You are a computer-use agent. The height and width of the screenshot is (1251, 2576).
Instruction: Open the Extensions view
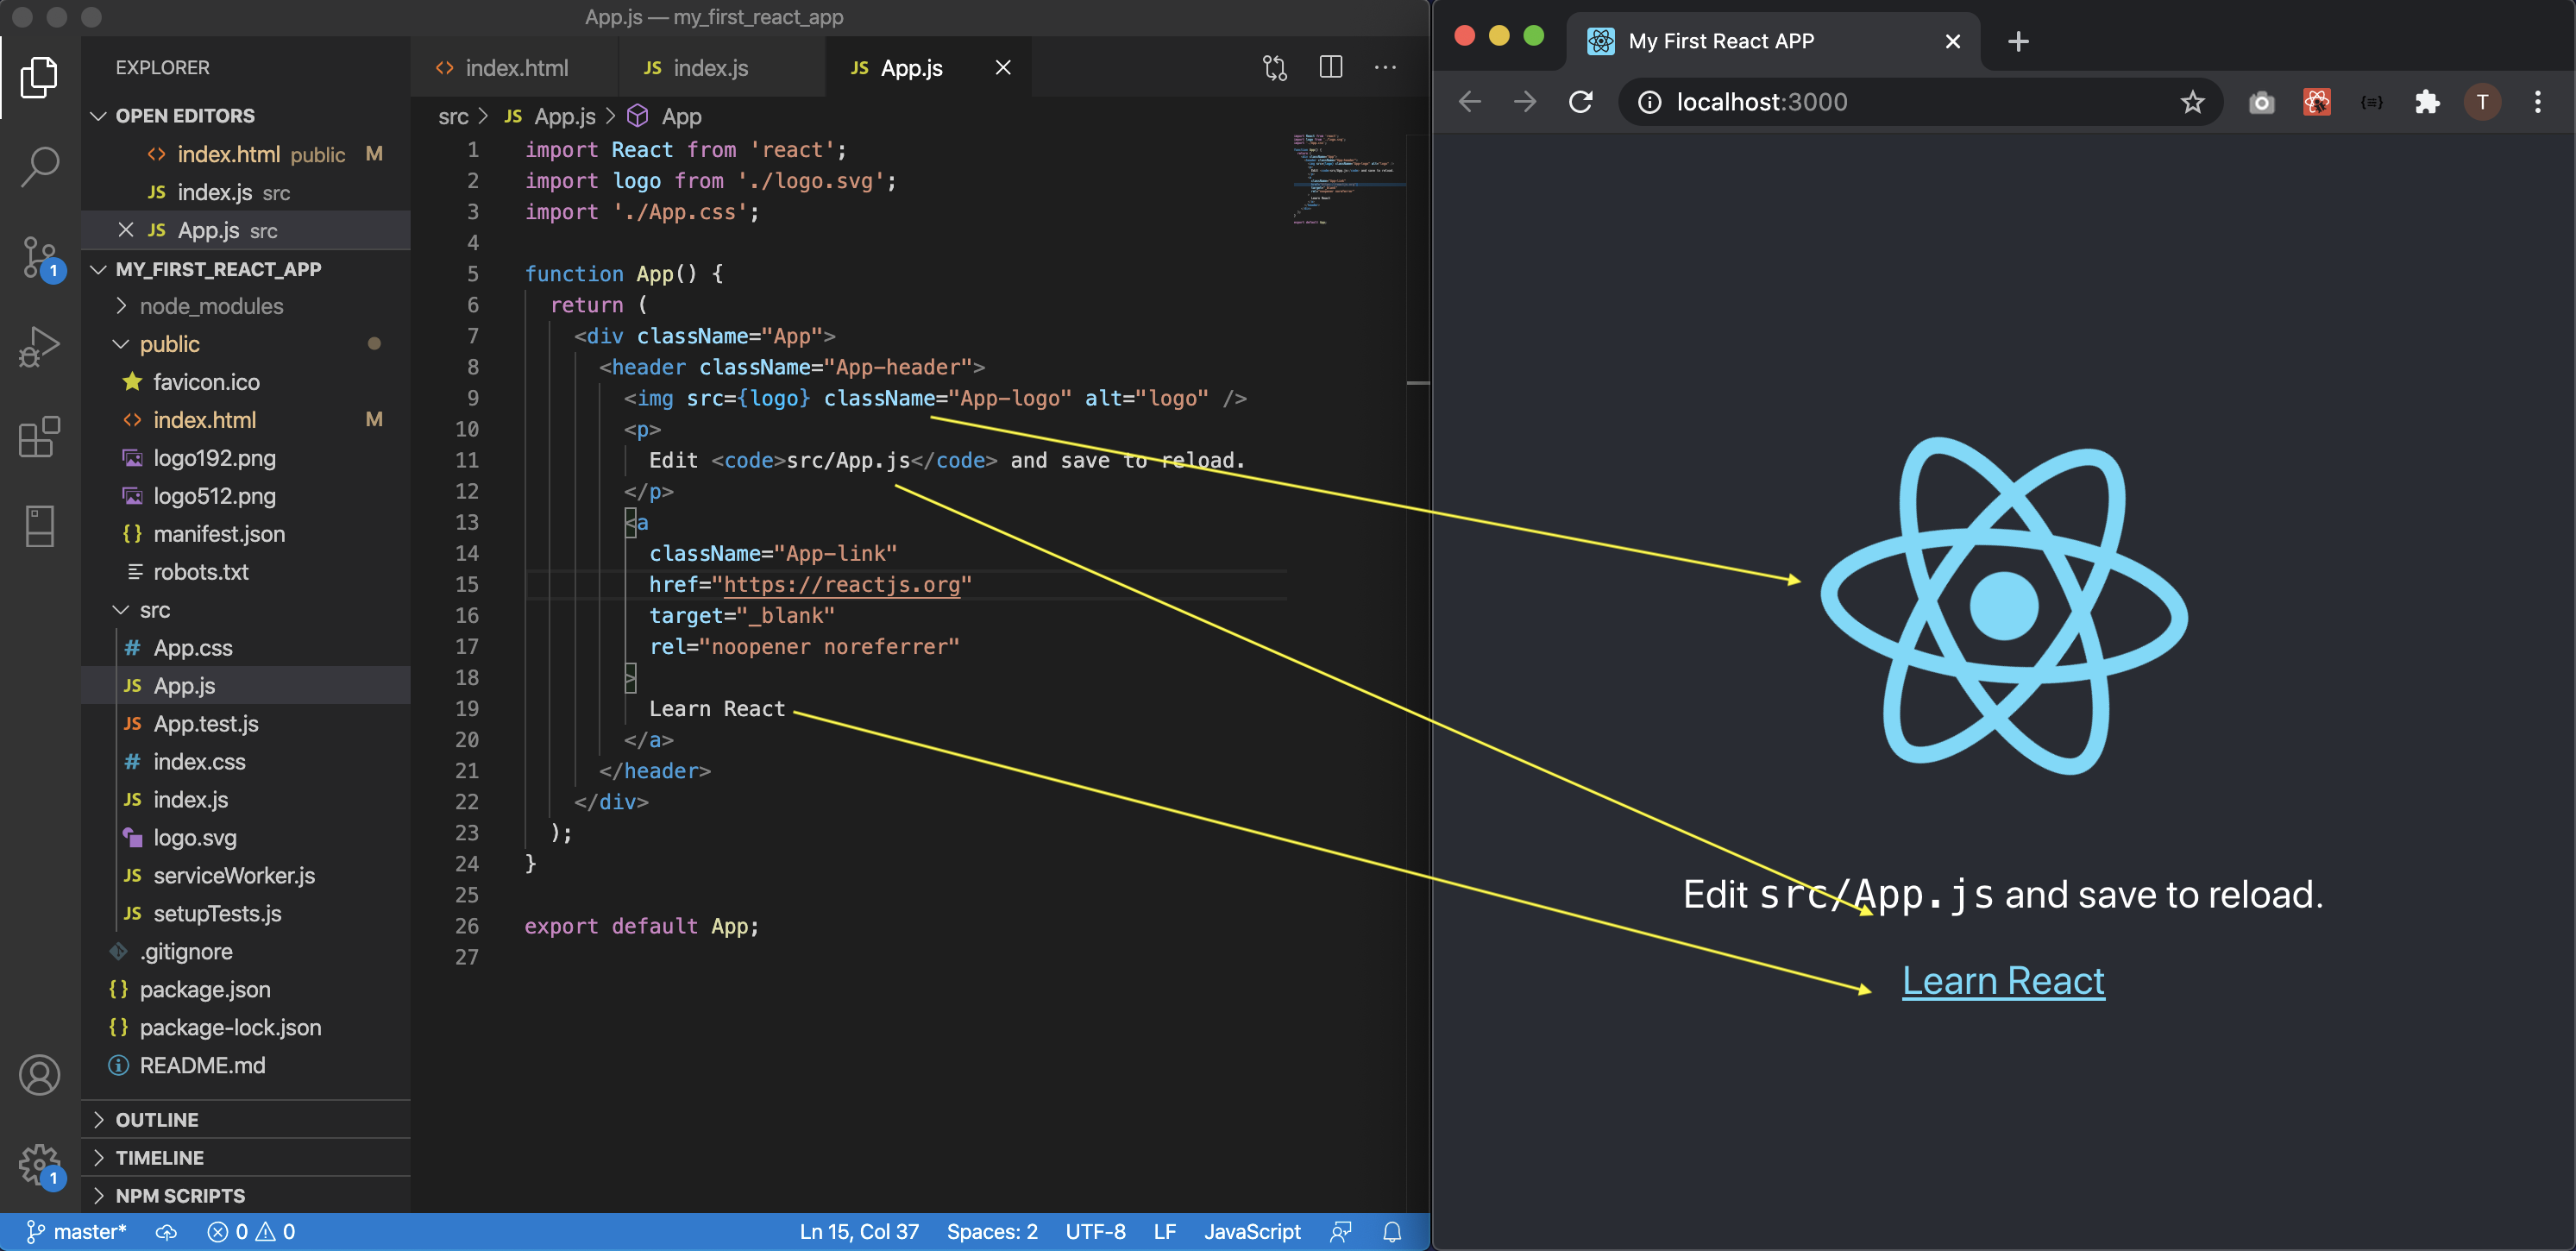coord(39,436)
